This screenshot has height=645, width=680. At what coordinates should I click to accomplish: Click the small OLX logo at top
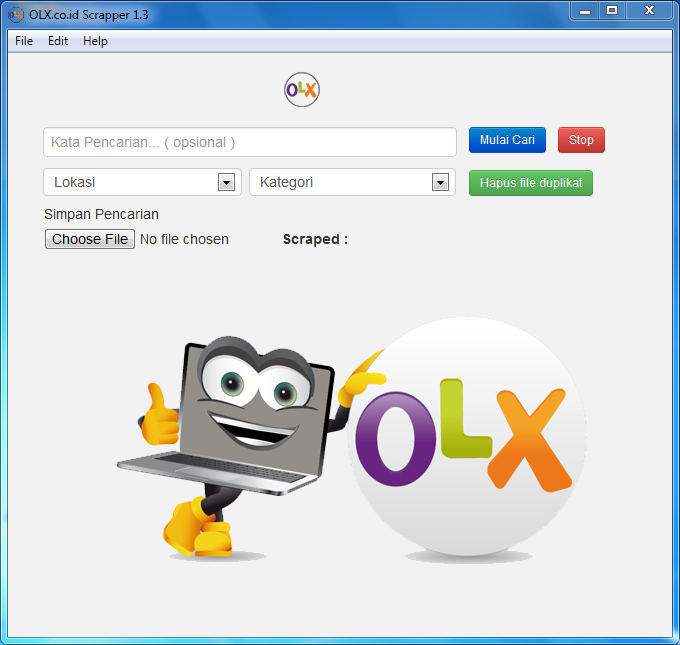tap(302, 90)
